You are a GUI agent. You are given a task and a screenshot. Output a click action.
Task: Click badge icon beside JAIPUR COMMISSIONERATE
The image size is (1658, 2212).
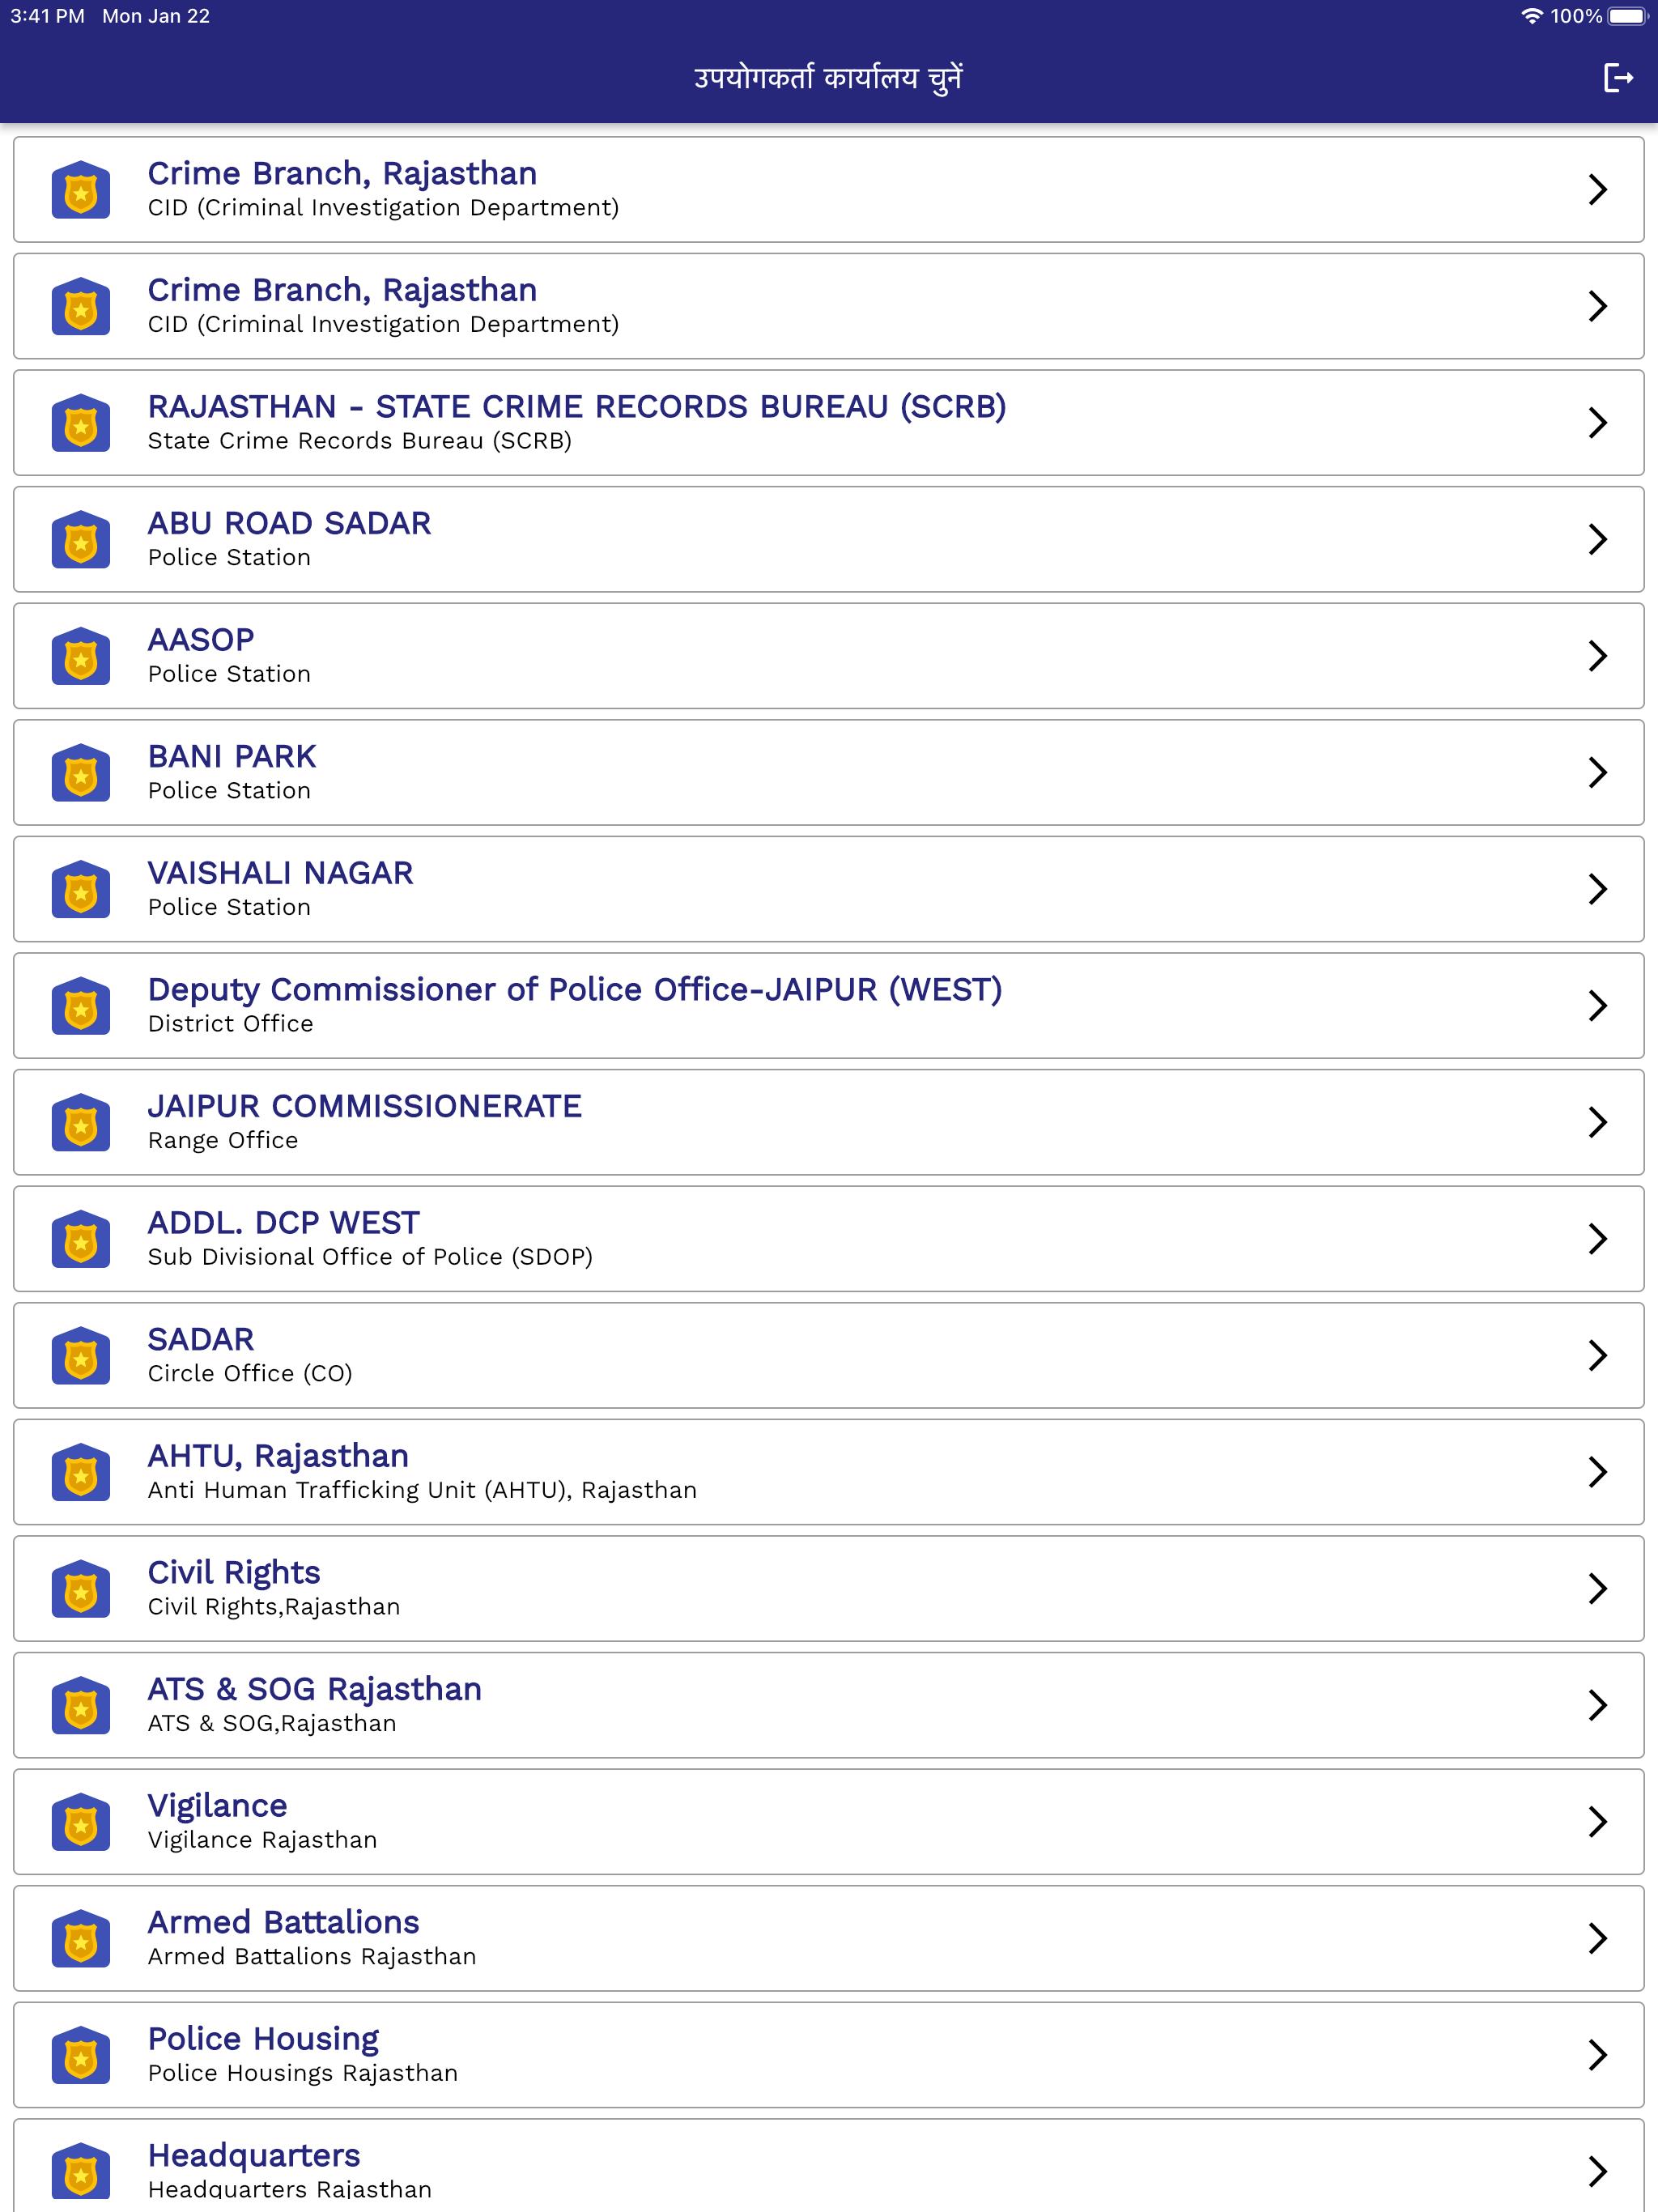[x=81, y=1122]
